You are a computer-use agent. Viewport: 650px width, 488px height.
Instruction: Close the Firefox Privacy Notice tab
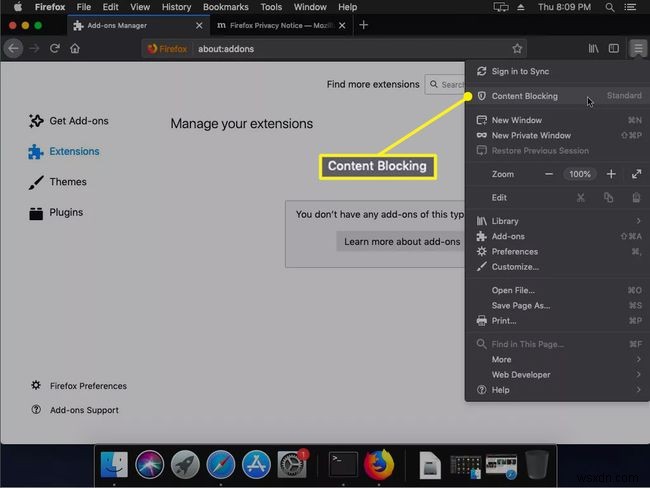342,26
